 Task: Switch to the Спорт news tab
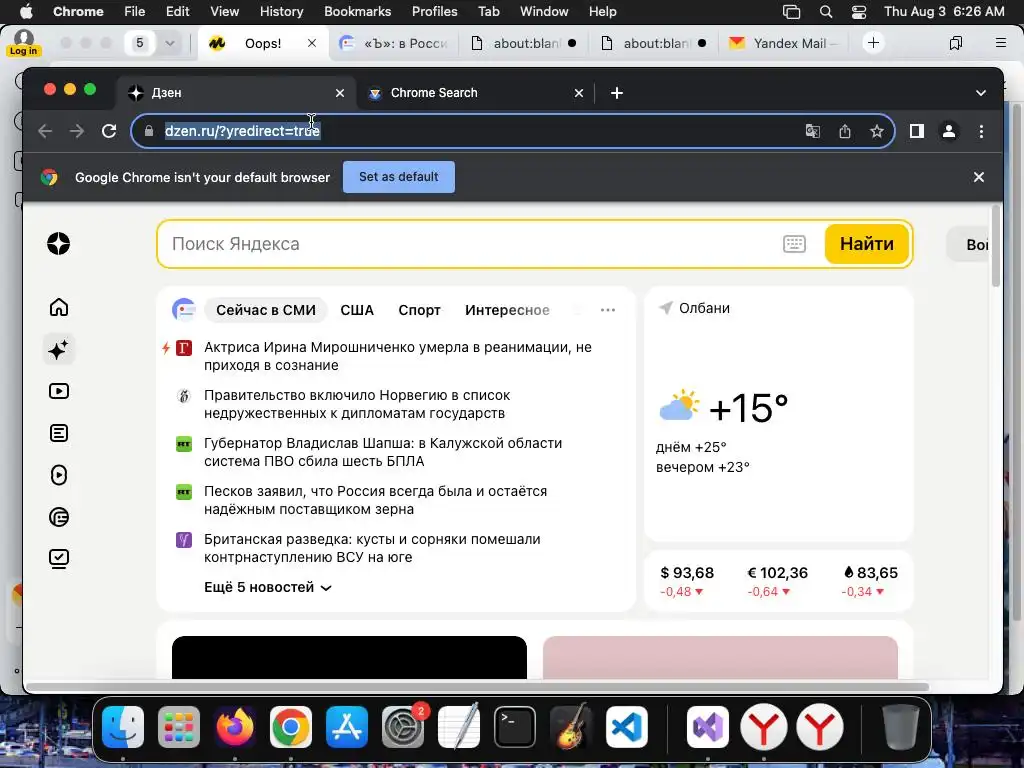419,310
